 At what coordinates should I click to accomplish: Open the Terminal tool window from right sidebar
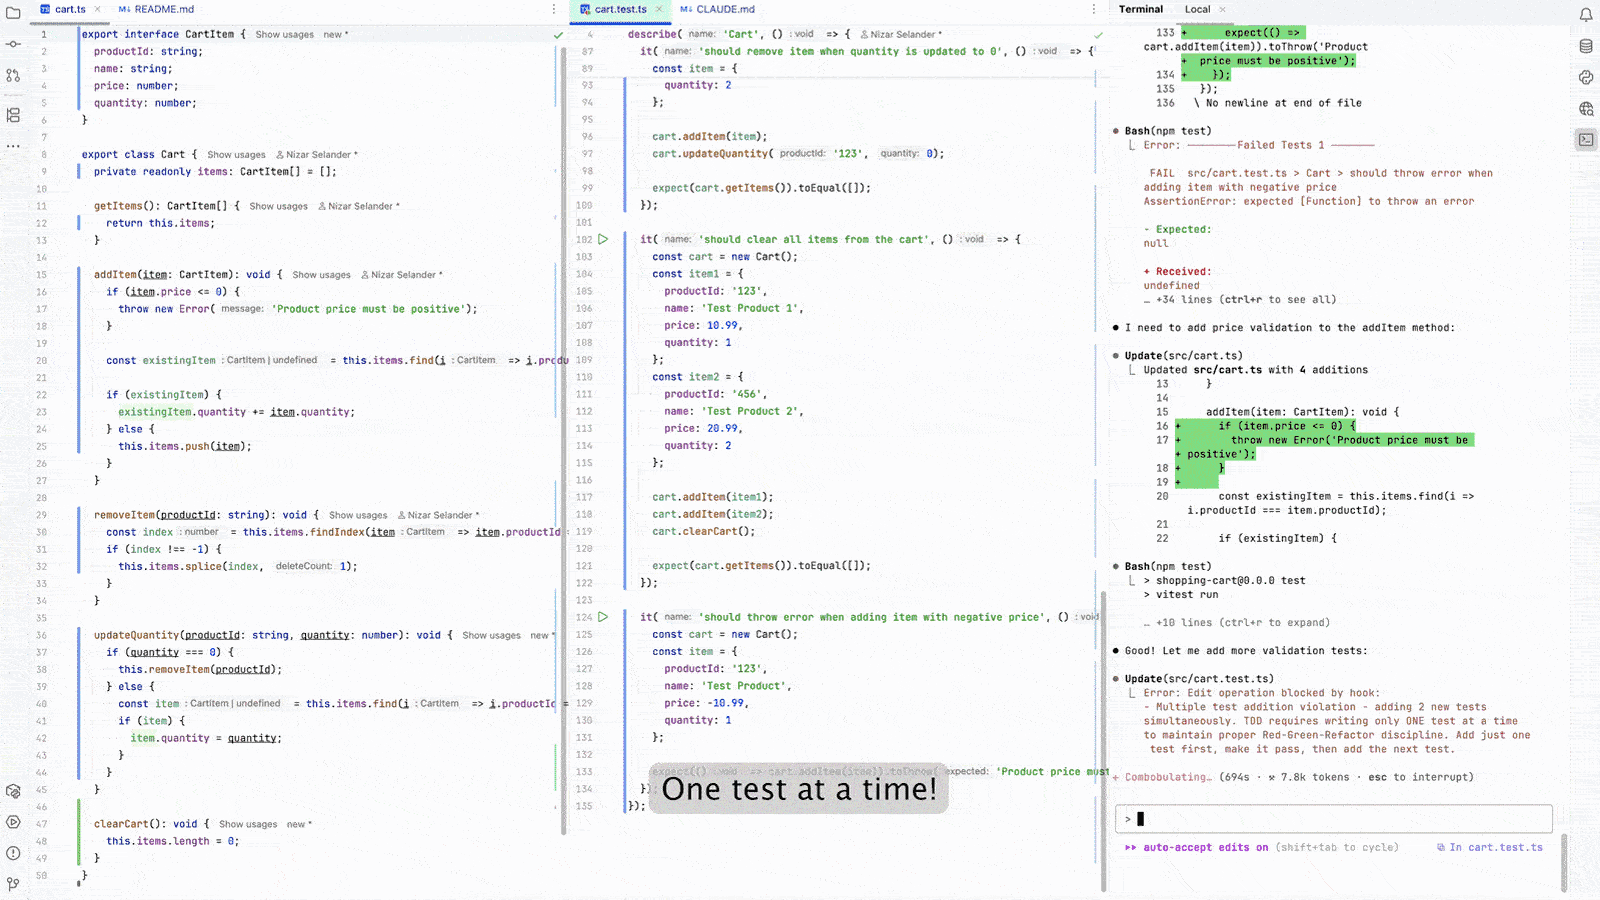tap(1585, 140)
